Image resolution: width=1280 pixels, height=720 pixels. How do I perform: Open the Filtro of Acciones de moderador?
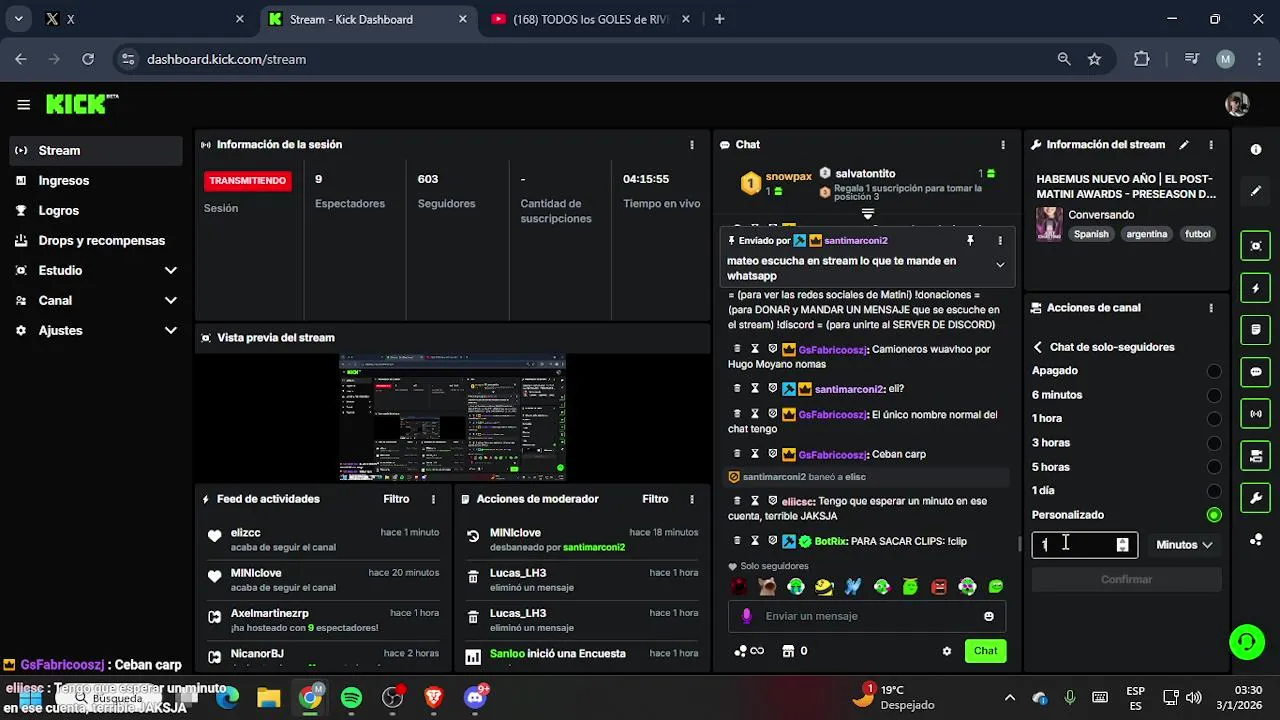(x=655, y=499)
